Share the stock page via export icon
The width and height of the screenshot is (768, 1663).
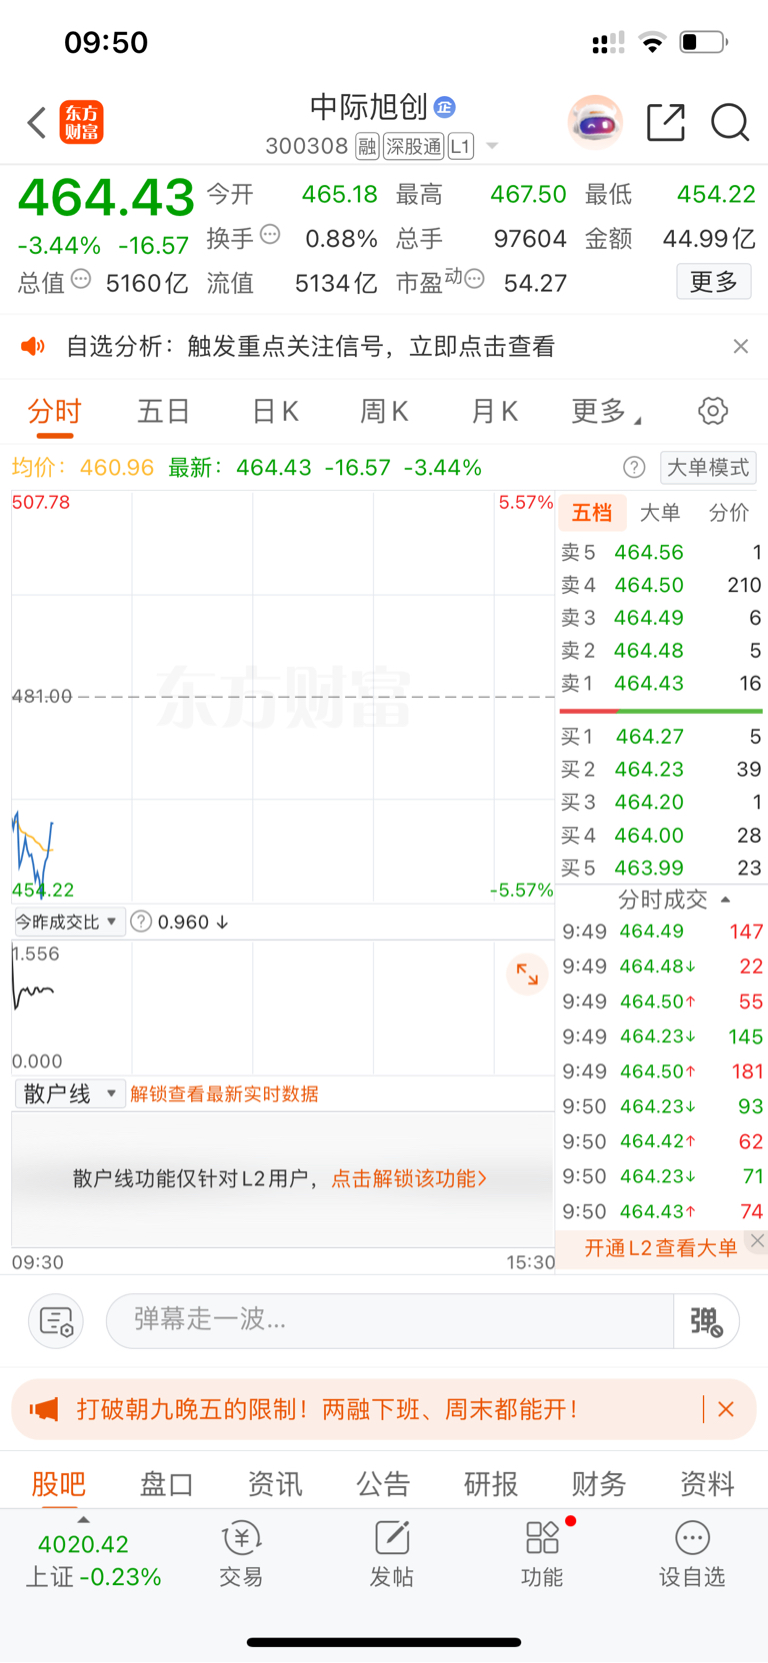[x=666, y=122]
